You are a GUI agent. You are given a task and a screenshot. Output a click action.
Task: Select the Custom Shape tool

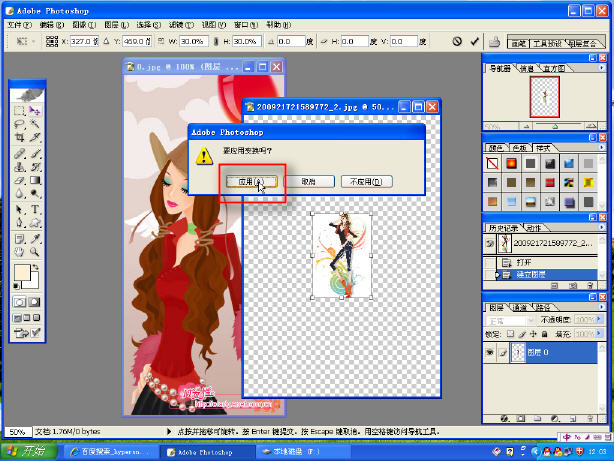34,223
